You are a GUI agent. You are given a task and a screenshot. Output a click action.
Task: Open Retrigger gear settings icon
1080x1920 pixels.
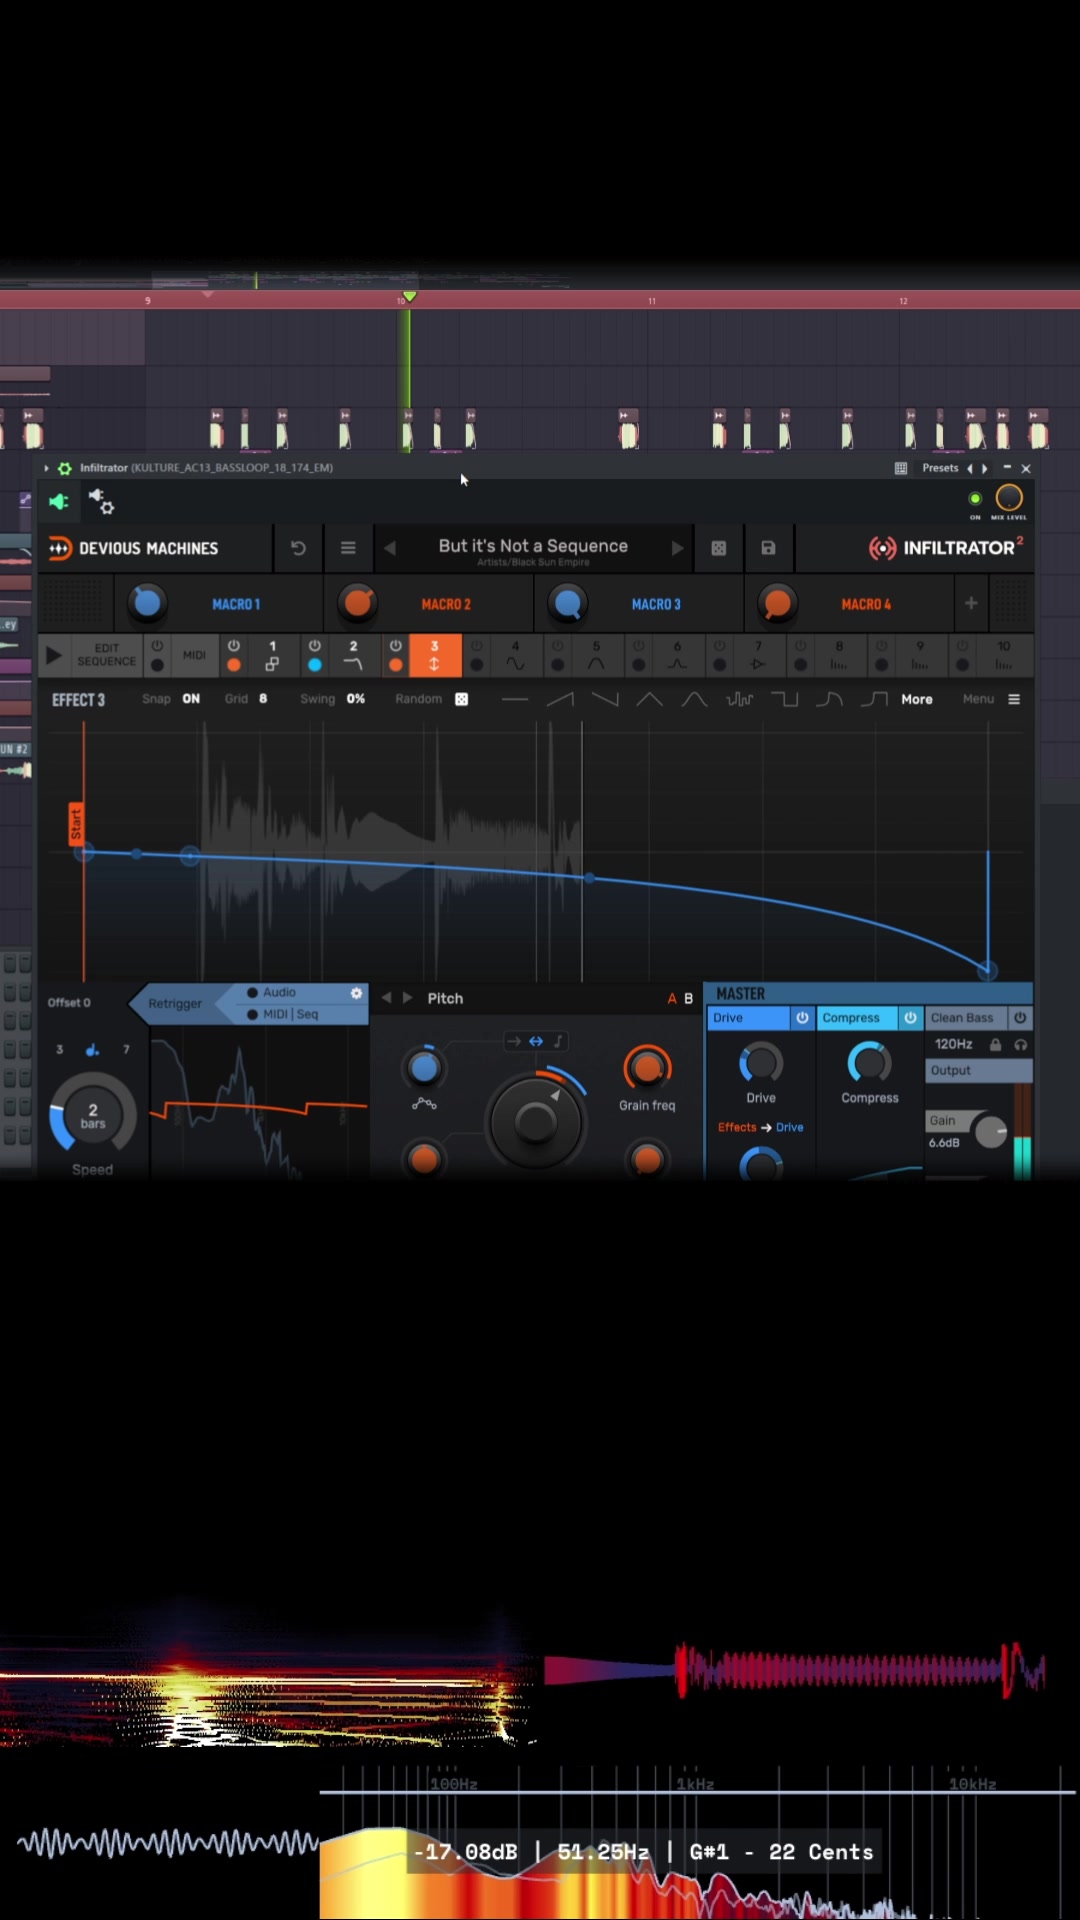click(x=356, y=993)
